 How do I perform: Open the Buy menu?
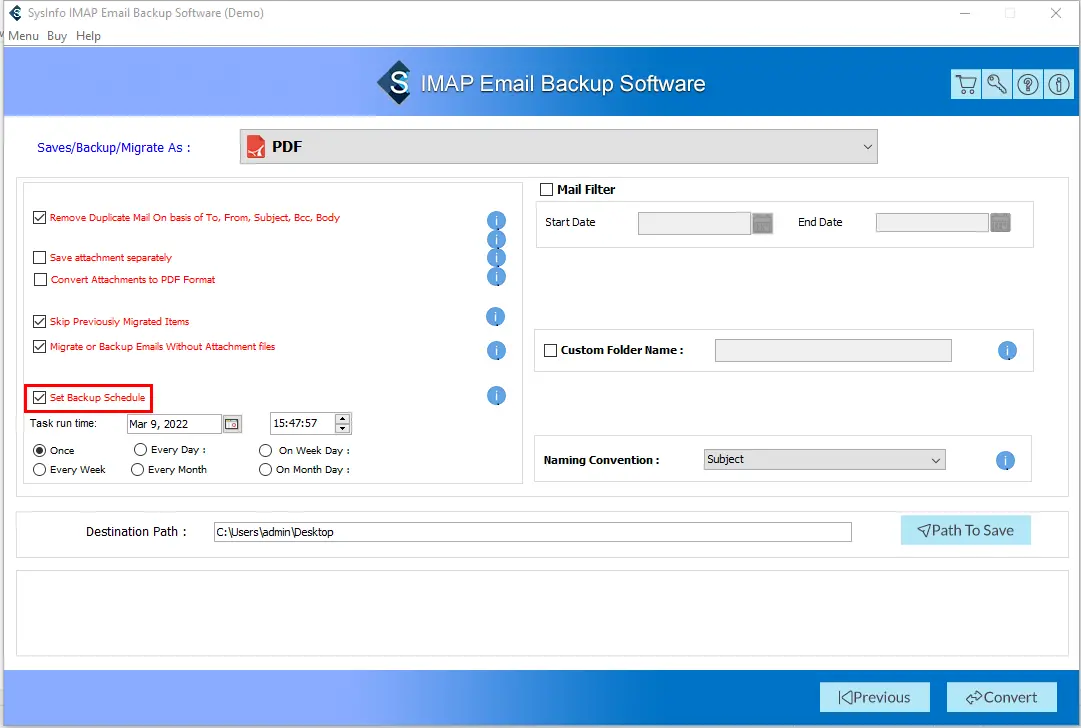(x=57, y=36)
